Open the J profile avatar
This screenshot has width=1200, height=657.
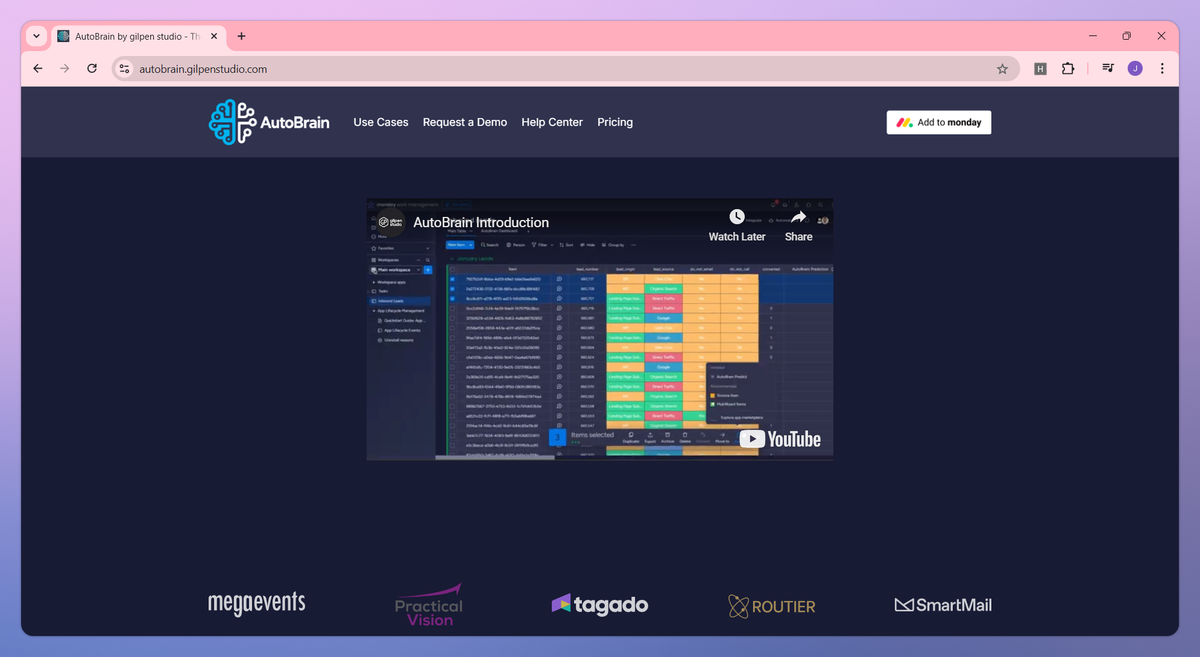[1135, 69]
